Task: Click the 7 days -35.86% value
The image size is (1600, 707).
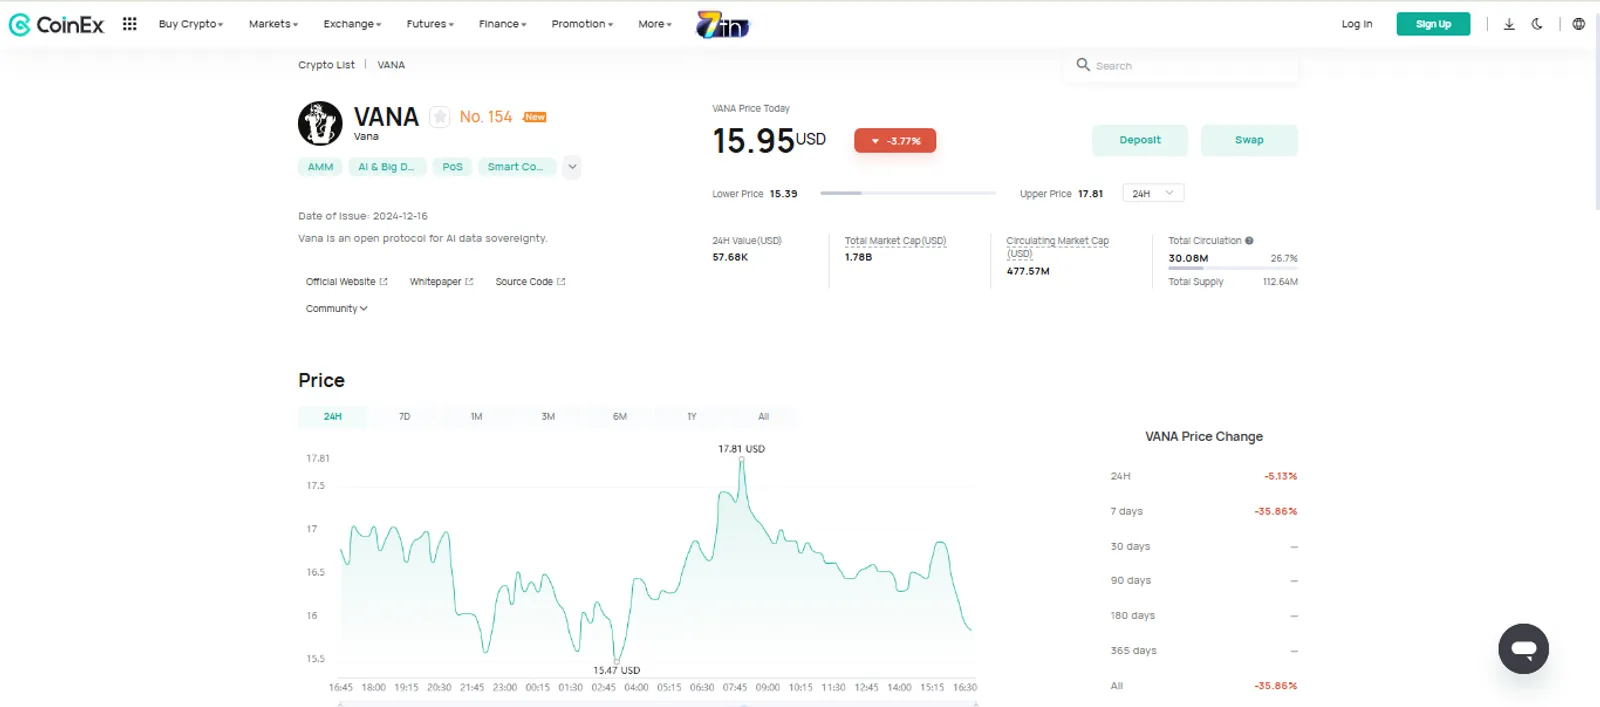Action: [x=1275, y=511]
